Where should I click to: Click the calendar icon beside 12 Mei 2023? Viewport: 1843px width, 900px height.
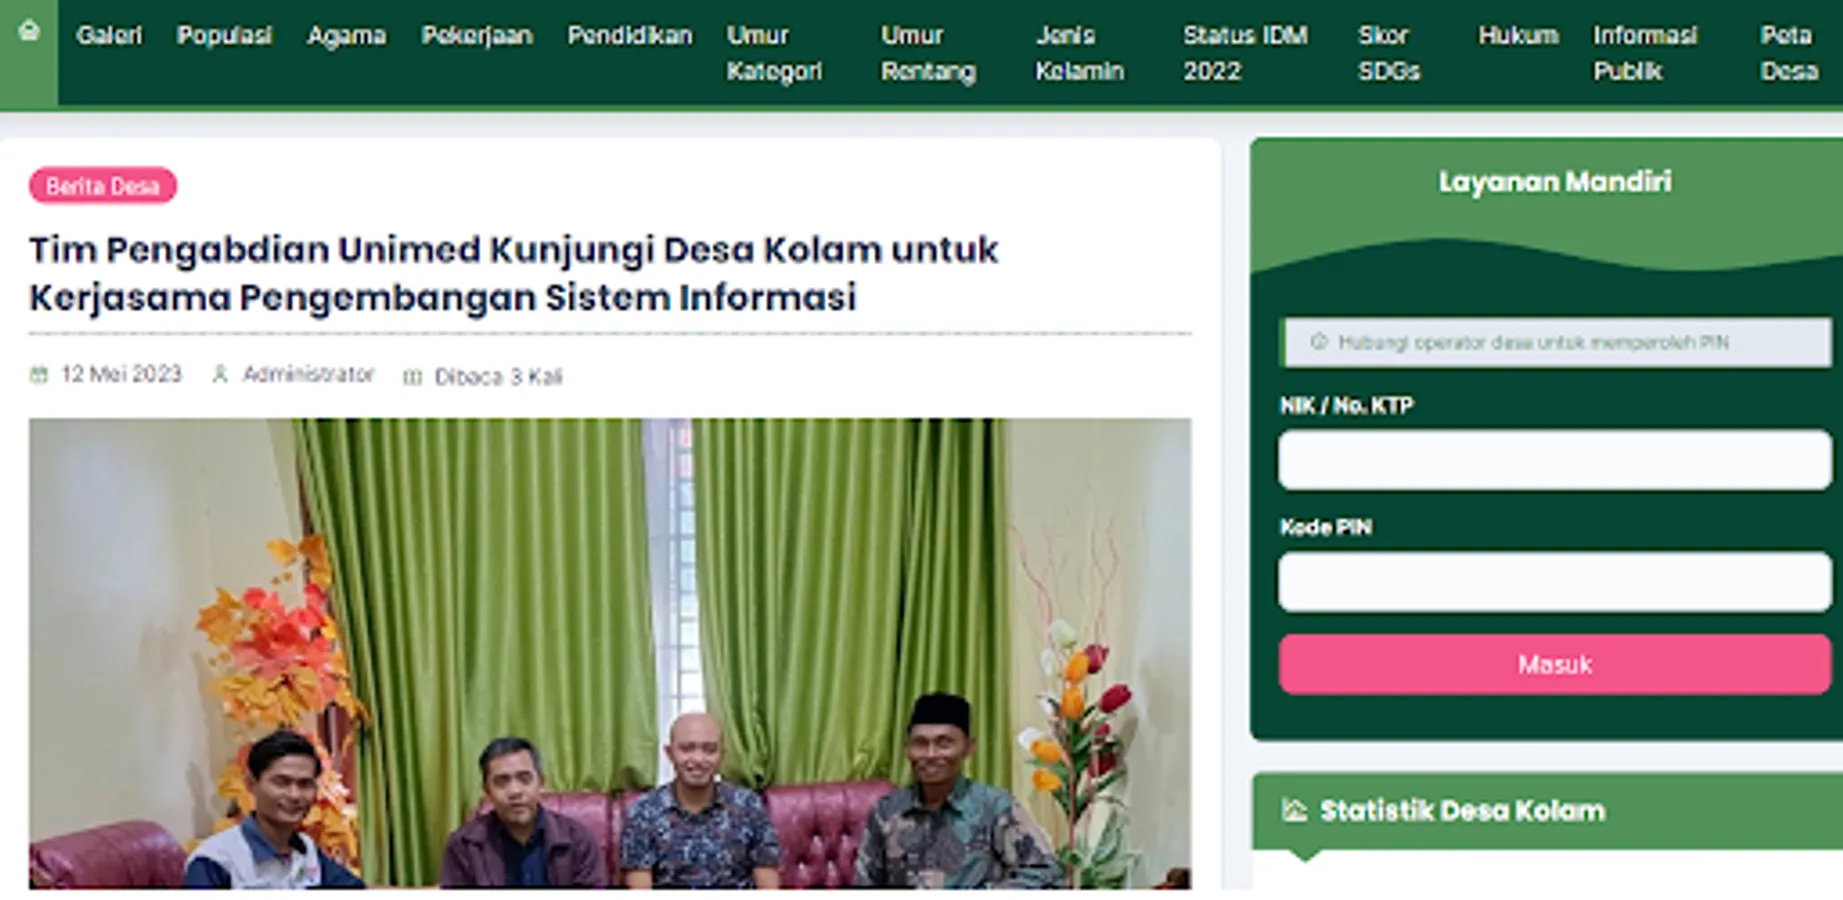[39, 375]
